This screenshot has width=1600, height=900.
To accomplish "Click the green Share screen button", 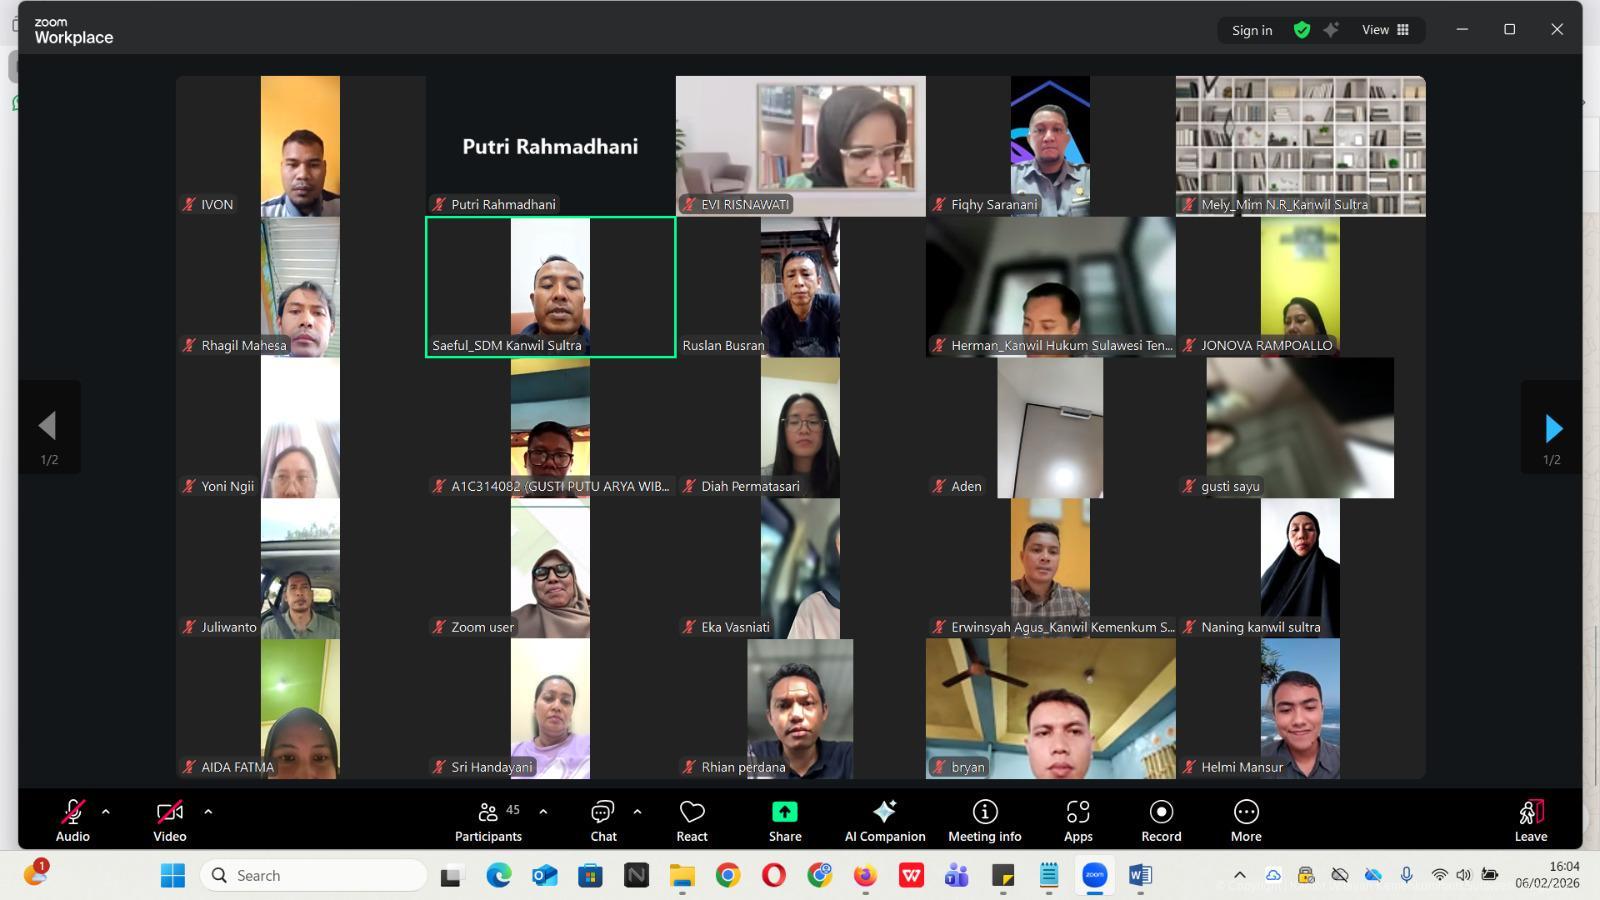I will 785,821.
